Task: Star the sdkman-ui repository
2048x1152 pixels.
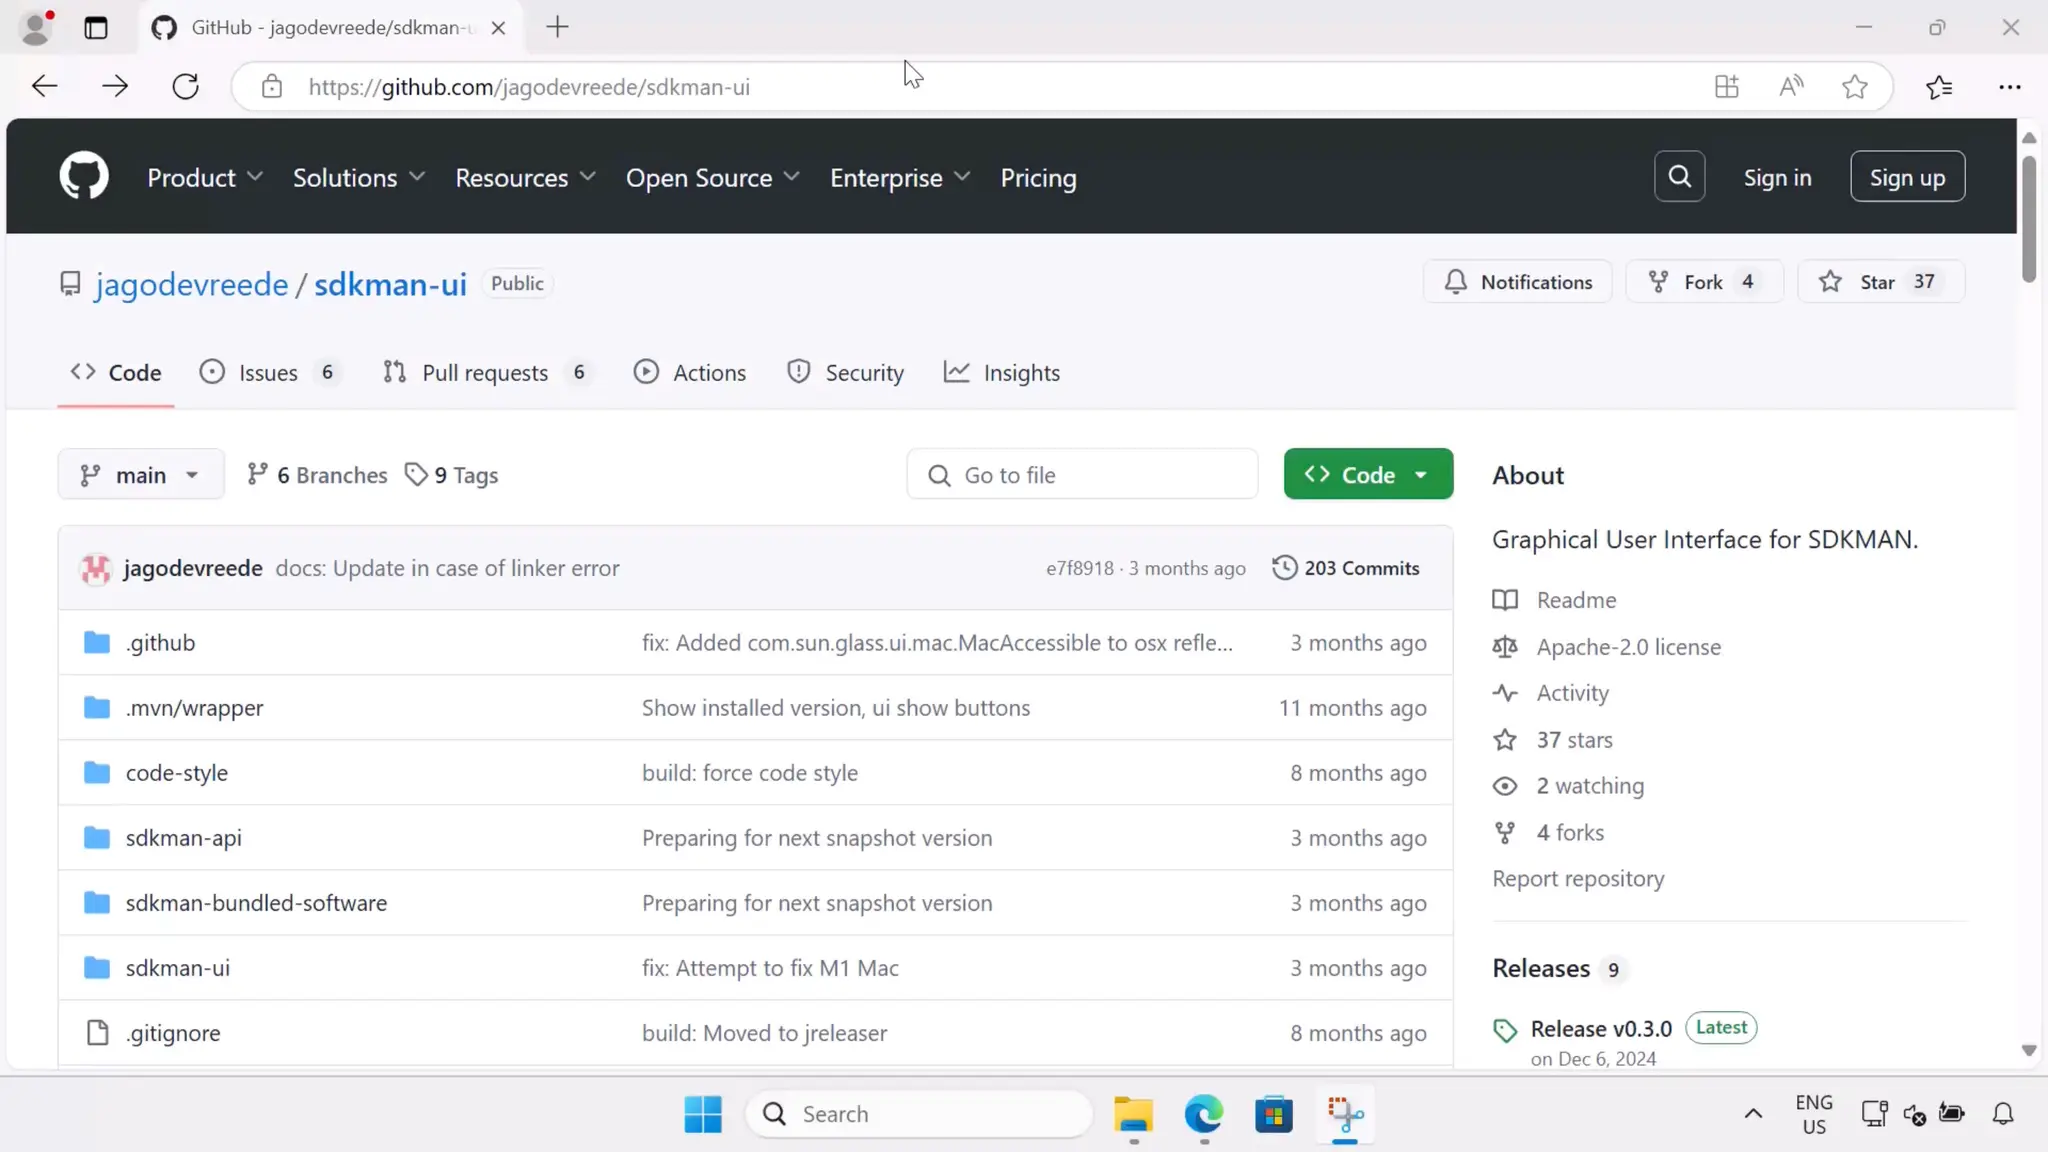Action: click(1880, 282)
